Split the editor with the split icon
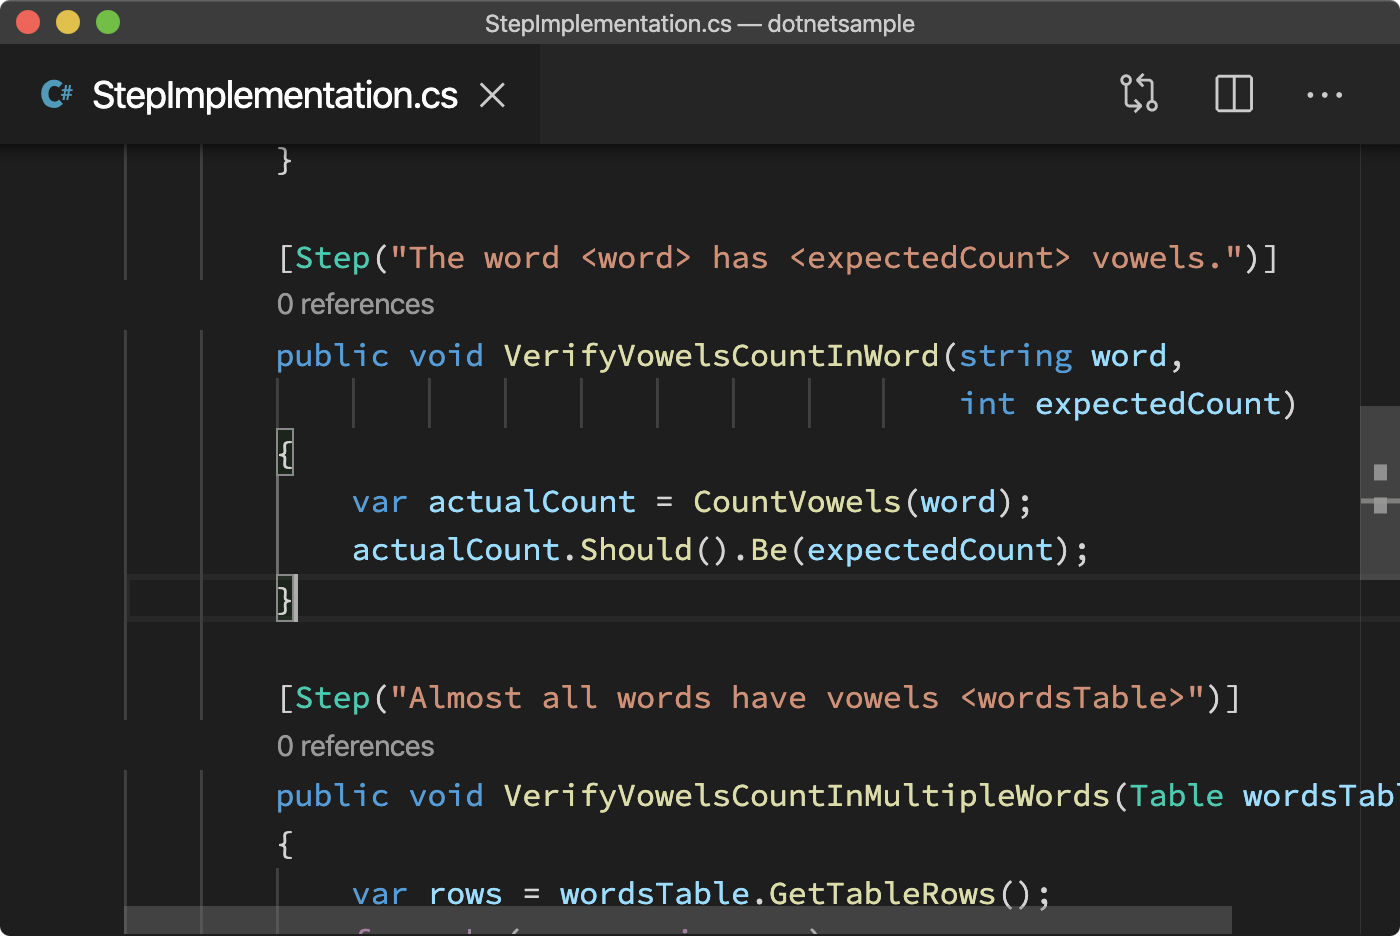This screenshot has width=1400, height=936. pyautogui.click(x=1234, y=94)
